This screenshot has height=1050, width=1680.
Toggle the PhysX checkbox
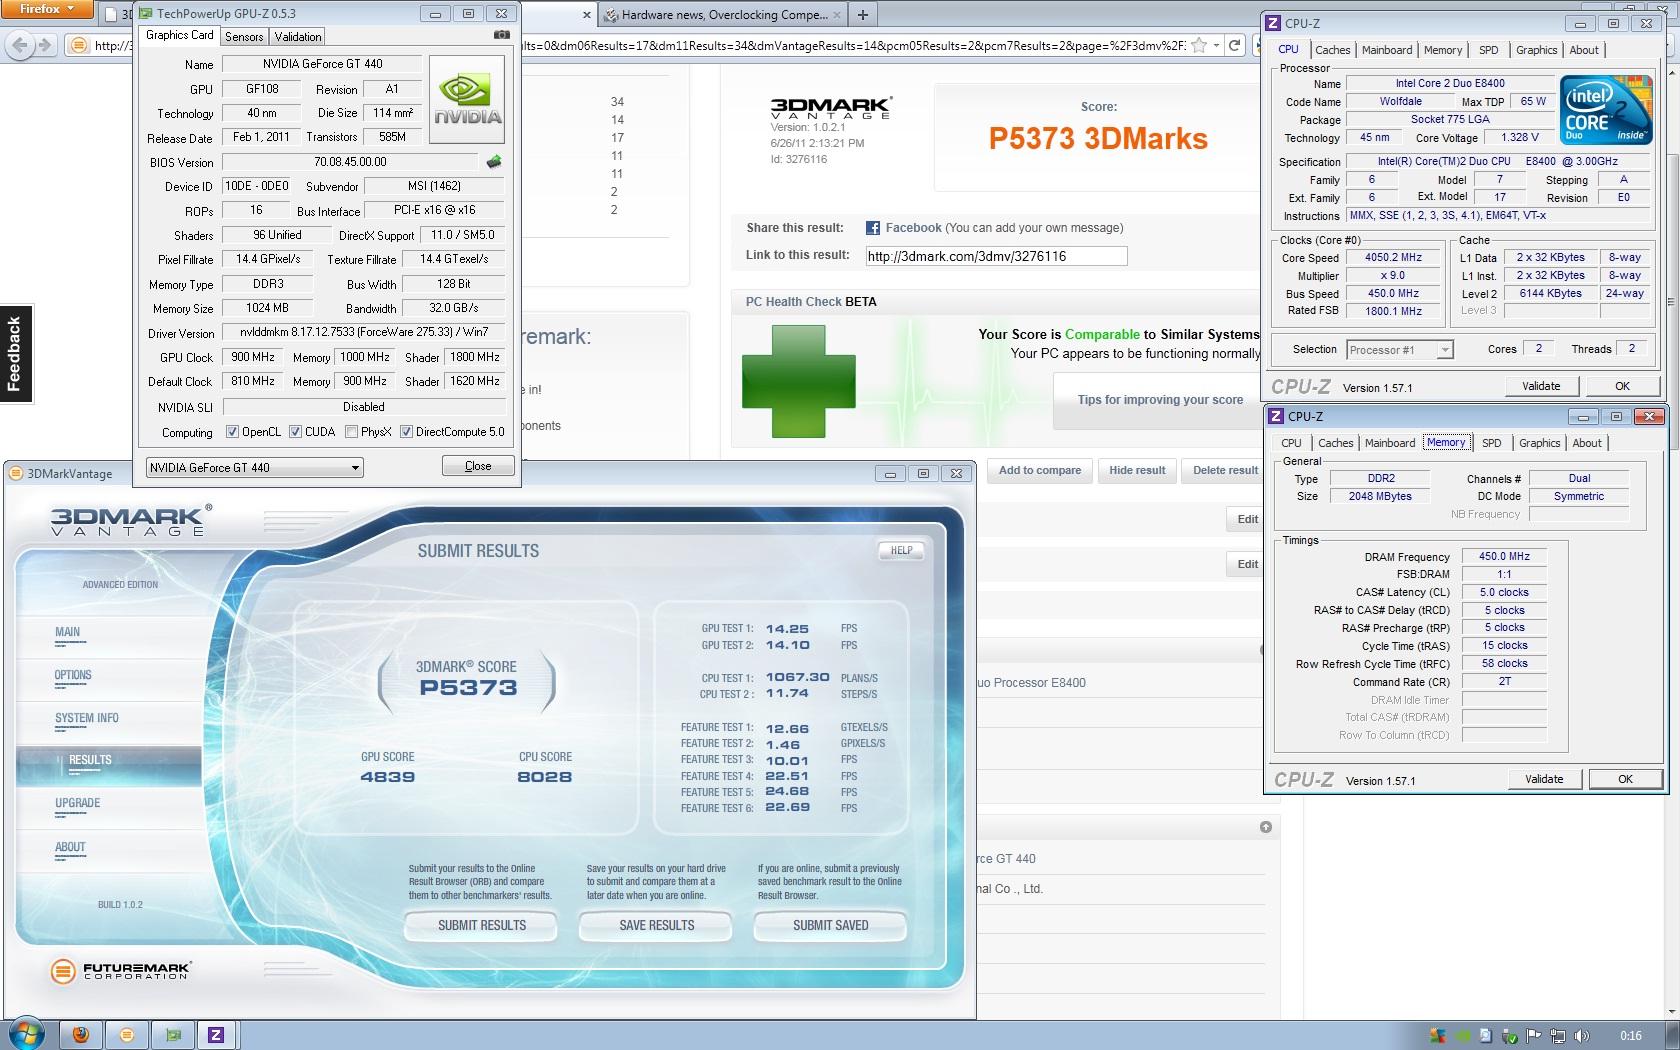351,432
